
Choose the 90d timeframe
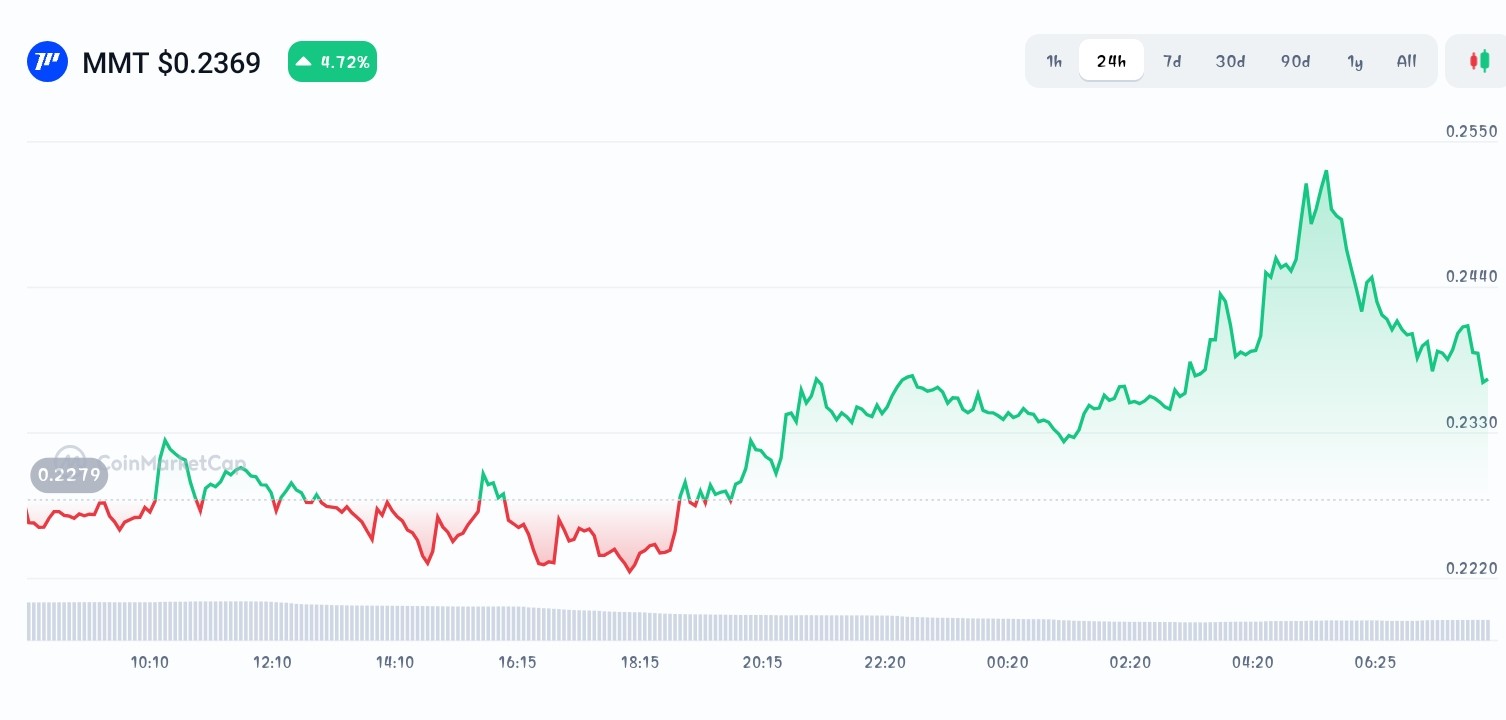[1295, 61]
